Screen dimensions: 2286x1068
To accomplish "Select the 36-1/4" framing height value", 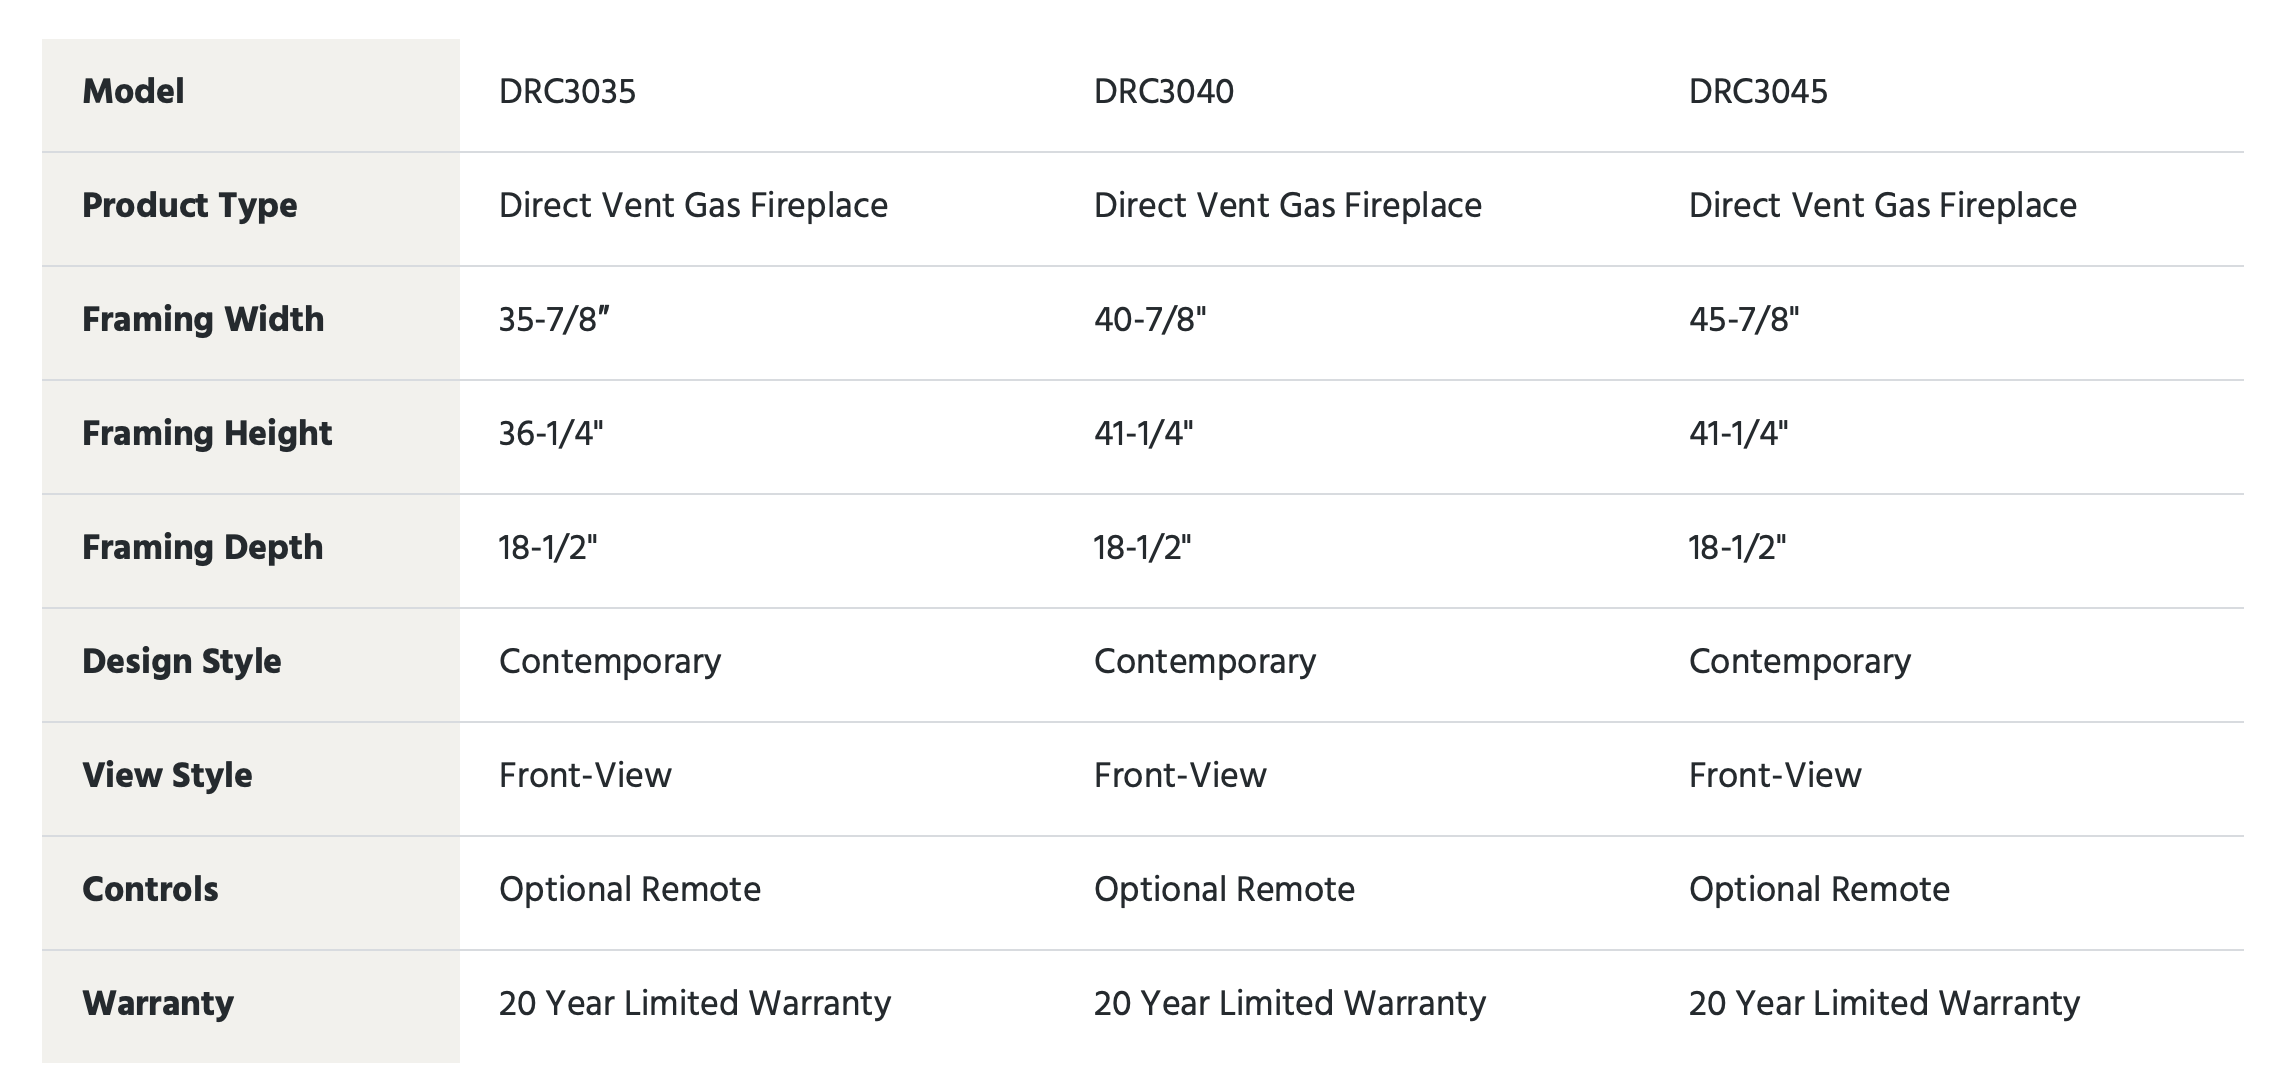I will pos(551,434).
